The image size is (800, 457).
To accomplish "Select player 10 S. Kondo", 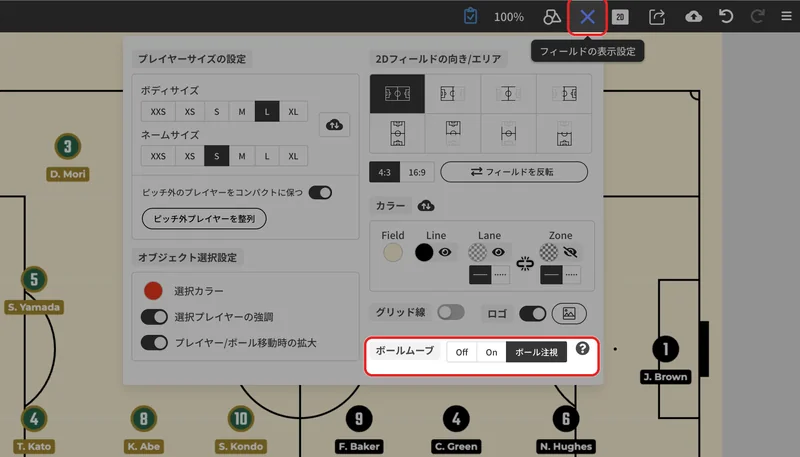I will click(x=241, y=419).
